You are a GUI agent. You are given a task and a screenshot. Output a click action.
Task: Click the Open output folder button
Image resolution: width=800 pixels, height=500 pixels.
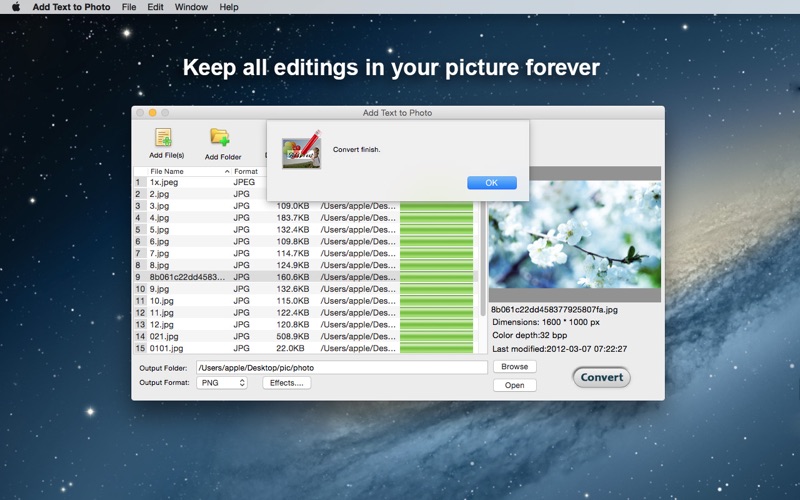[514, 385]
